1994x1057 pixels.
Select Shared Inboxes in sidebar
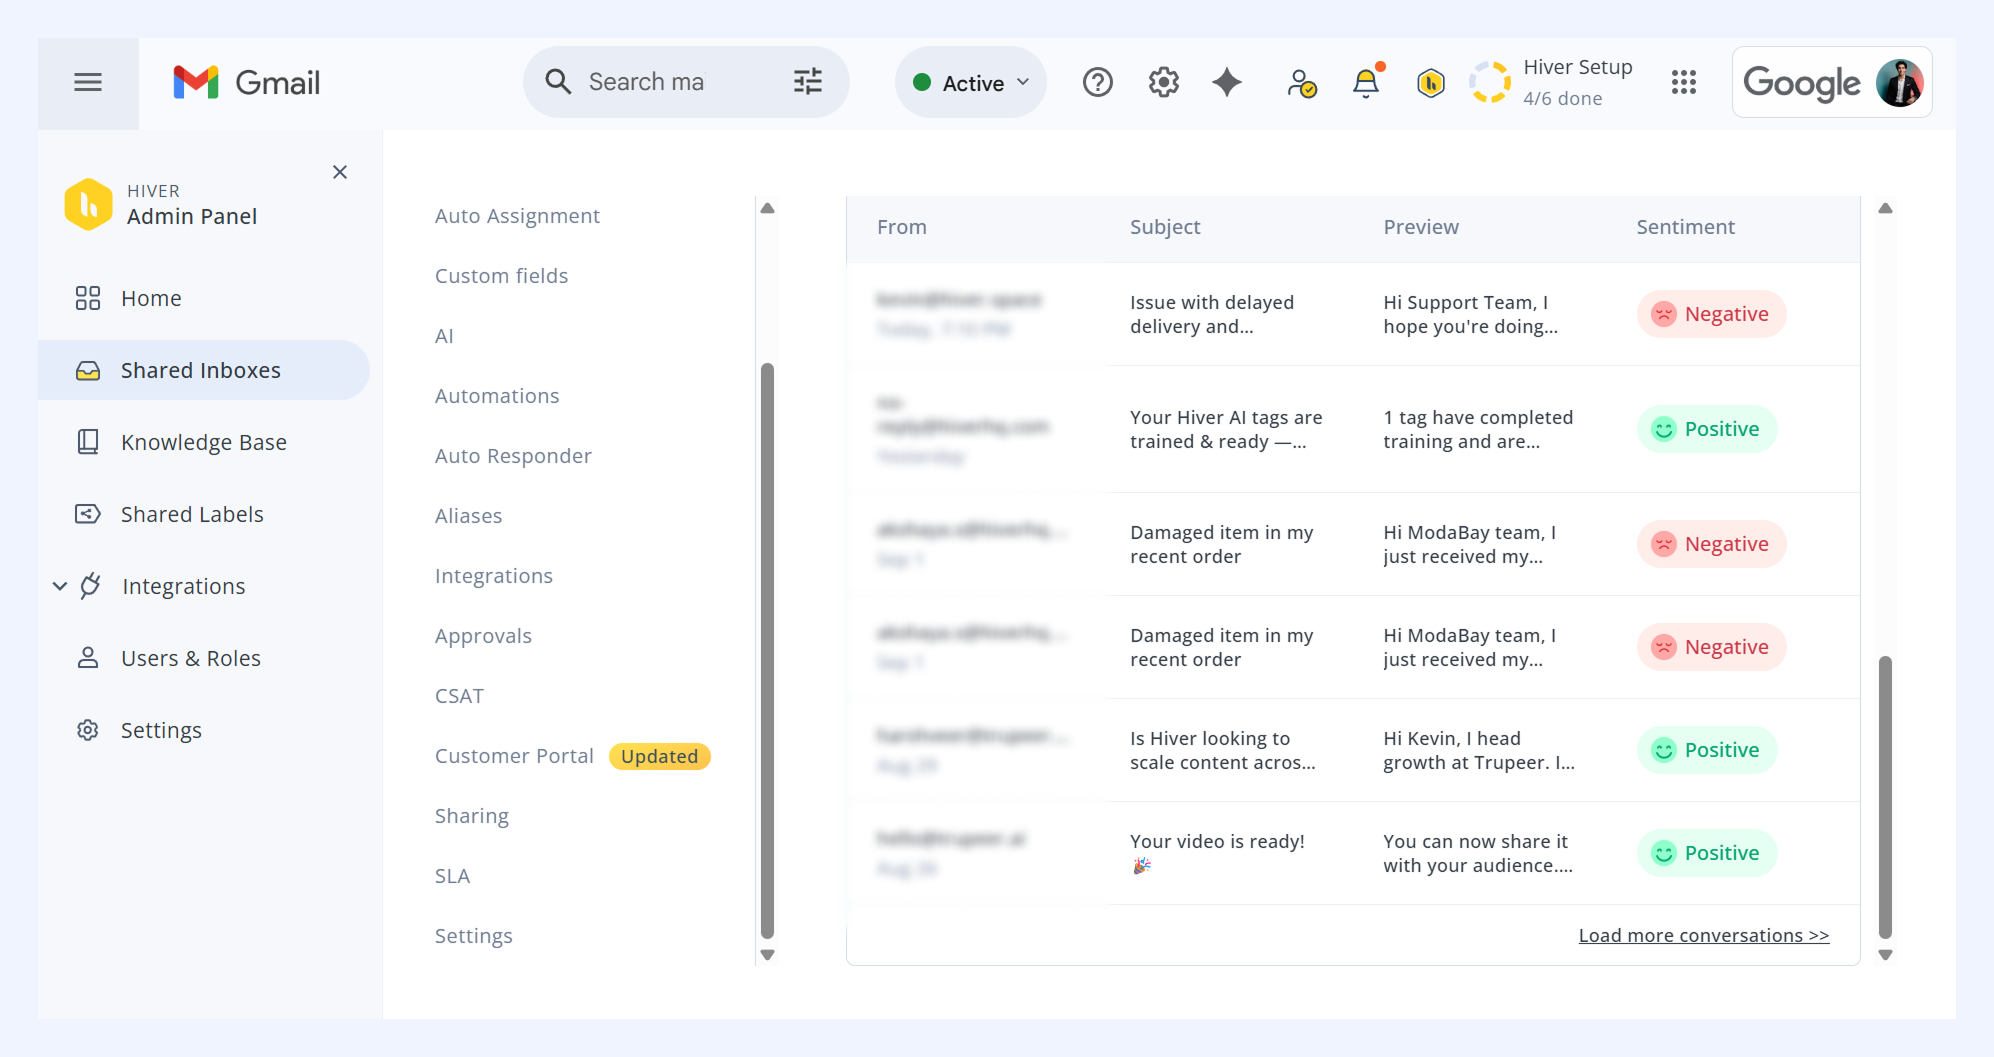click(x=204, y=370)
